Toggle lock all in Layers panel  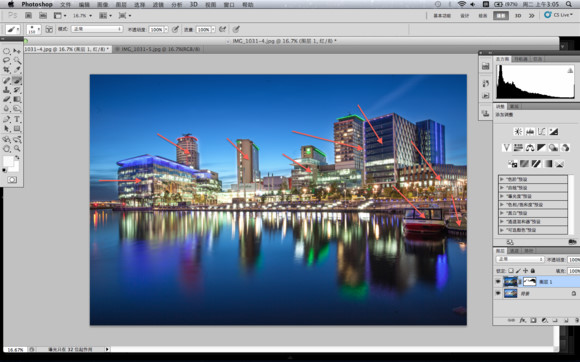[x=533, y=271]
